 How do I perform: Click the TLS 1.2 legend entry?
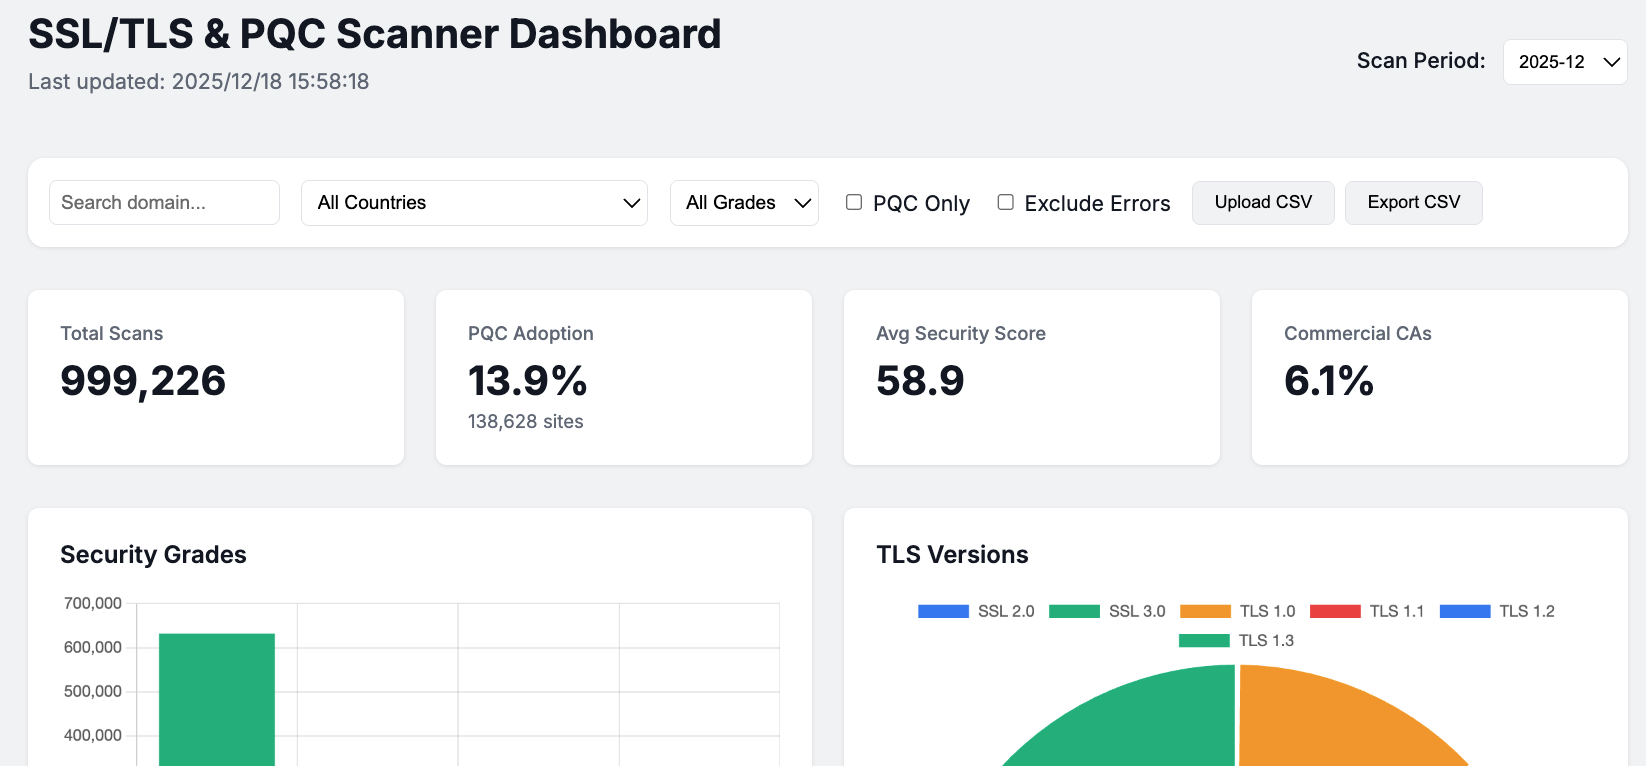click(x=1465, y=611)
